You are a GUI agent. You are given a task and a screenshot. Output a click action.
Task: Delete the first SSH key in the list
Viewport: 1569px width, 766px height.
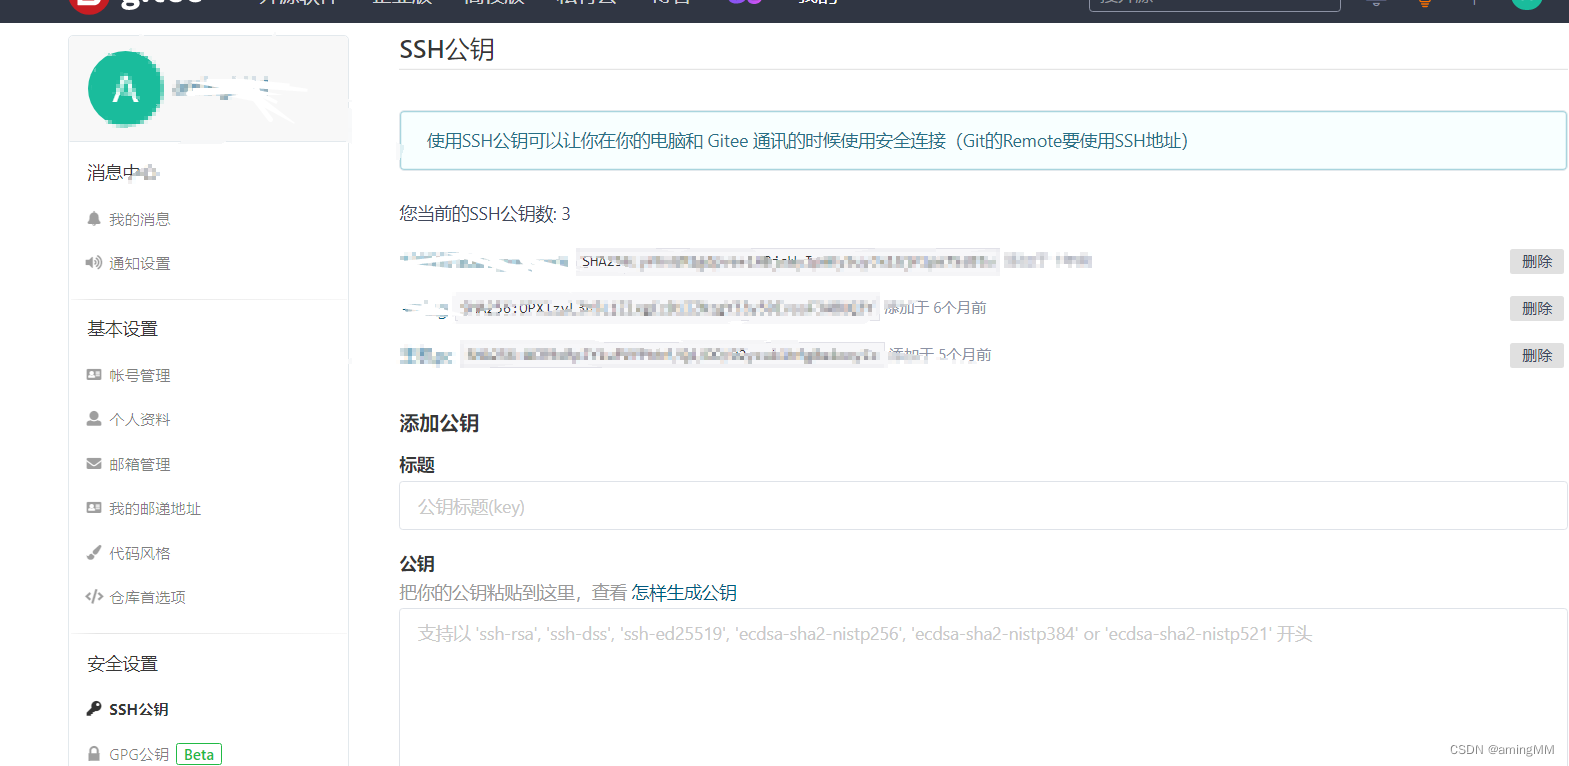click(1536, 261)
